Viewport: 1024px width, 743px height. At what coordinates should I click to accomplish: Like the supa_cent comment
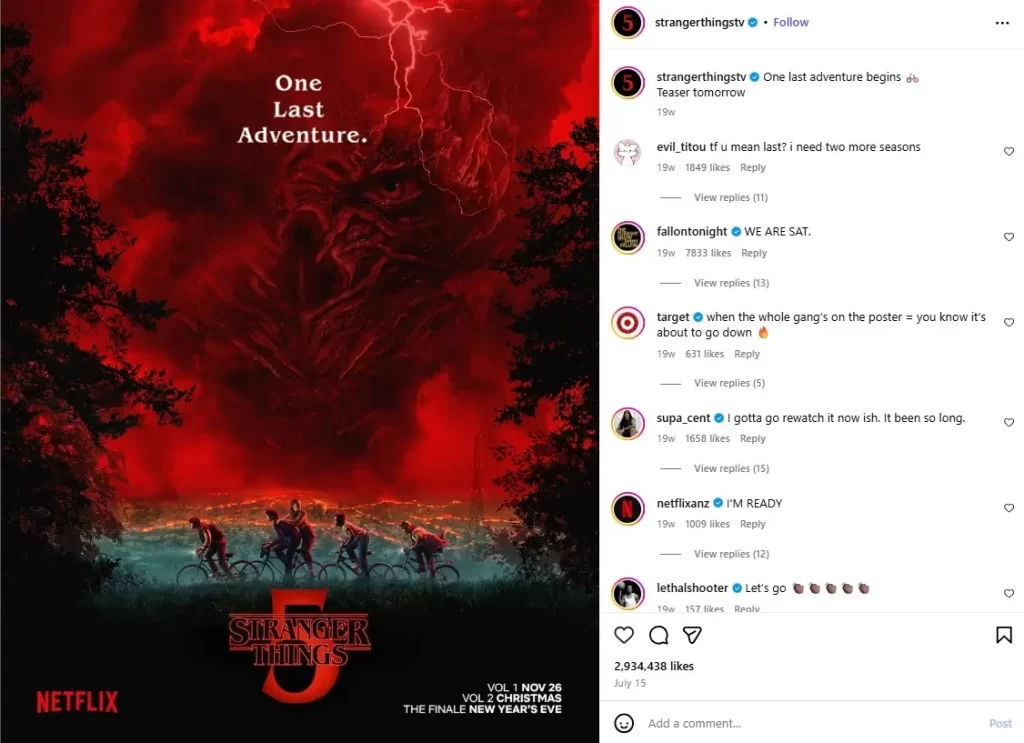pyautogui.click(x=1008, y=422)
